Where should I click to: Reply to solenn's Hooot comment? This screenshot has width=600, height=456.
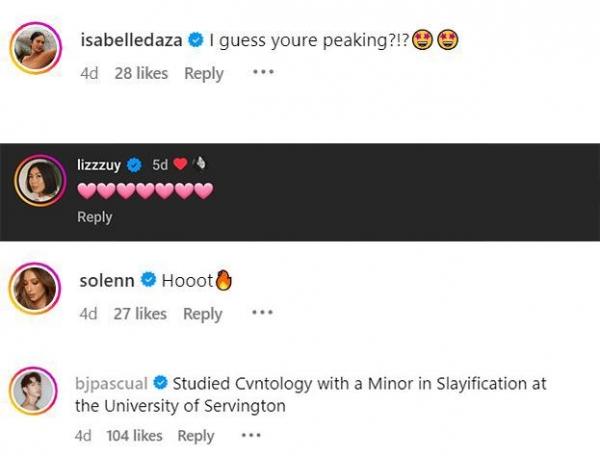[x=202, y=314]
